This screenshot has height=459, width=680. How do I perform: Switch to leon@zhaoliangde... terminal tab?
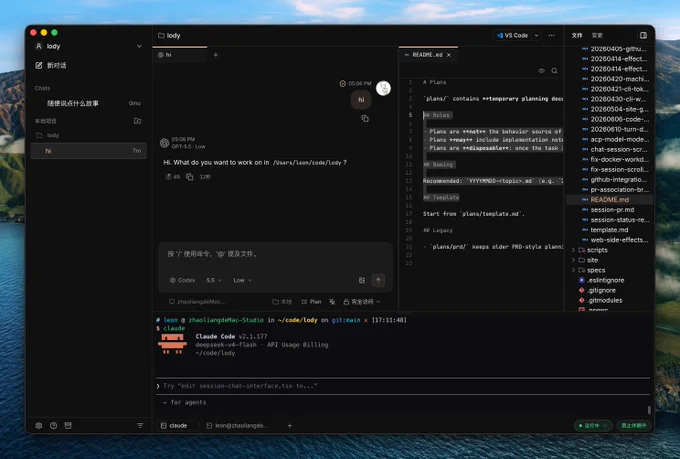click(237, 426)
